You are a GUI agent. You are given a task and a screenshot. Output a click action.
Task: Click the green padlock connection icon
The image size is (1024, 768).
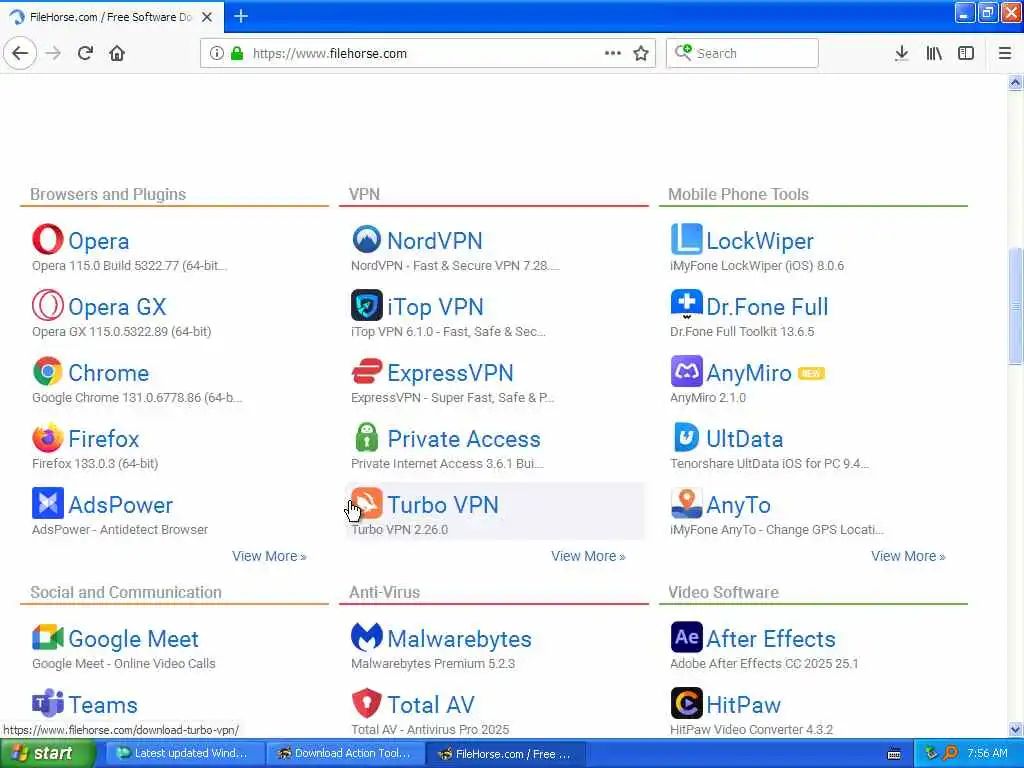pyautogui.click(x=237, y=54)
